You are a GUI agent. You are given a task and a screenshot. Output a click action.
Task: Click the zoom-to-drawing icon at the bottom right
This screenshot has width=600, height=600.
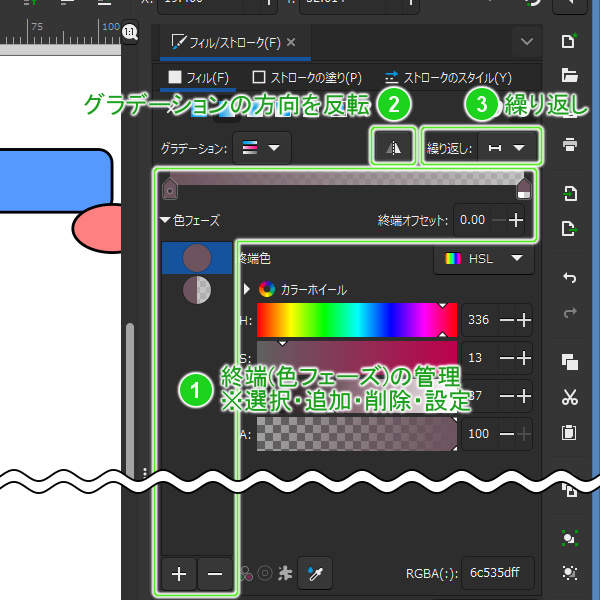pos(569,572)
